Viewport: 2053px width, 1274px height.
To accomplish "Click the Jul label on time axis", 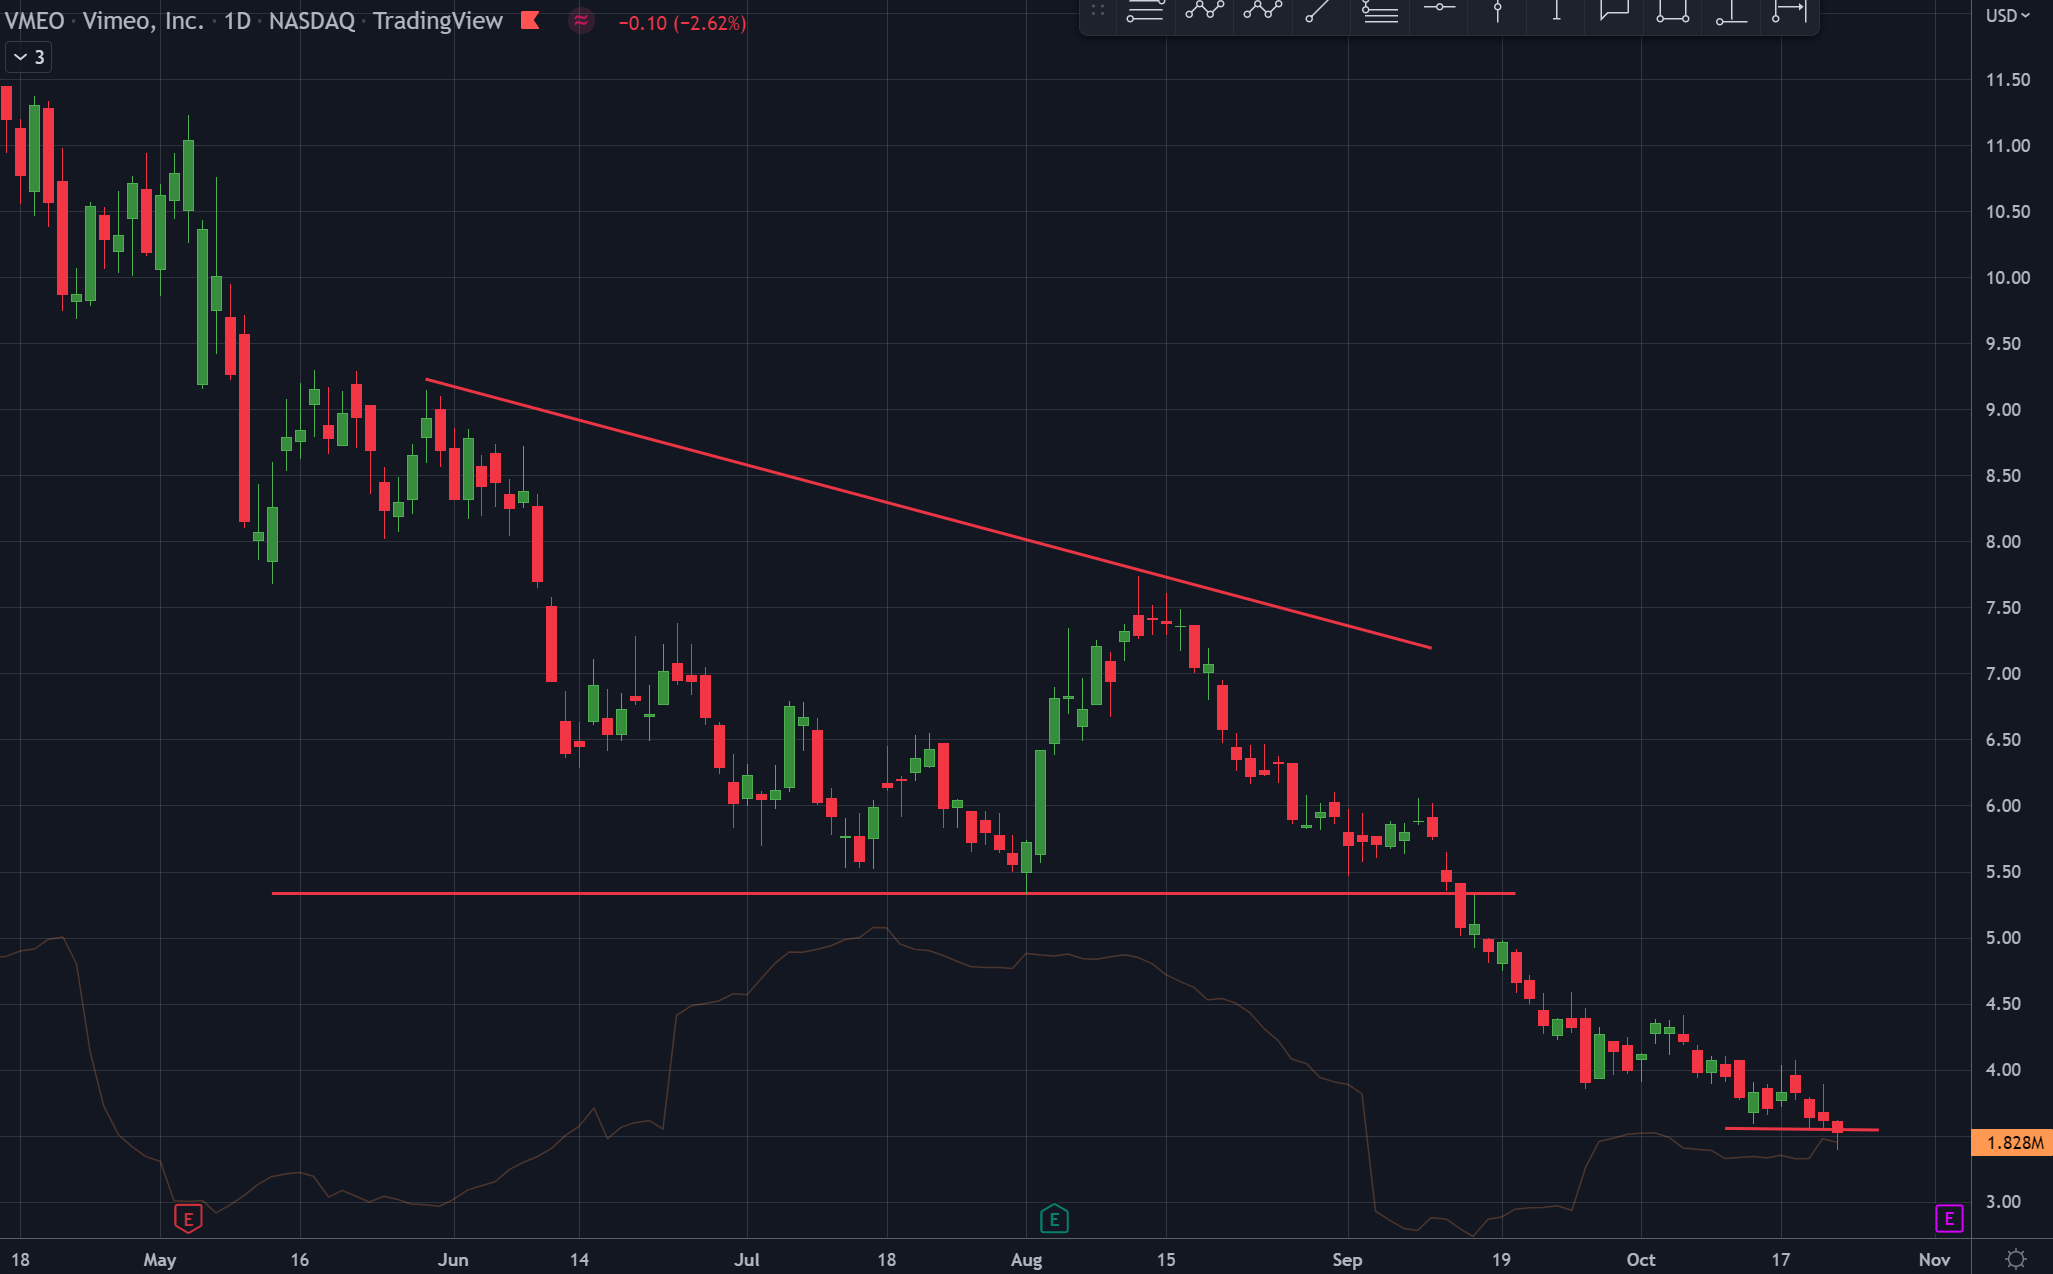I will pos(746,1259).
